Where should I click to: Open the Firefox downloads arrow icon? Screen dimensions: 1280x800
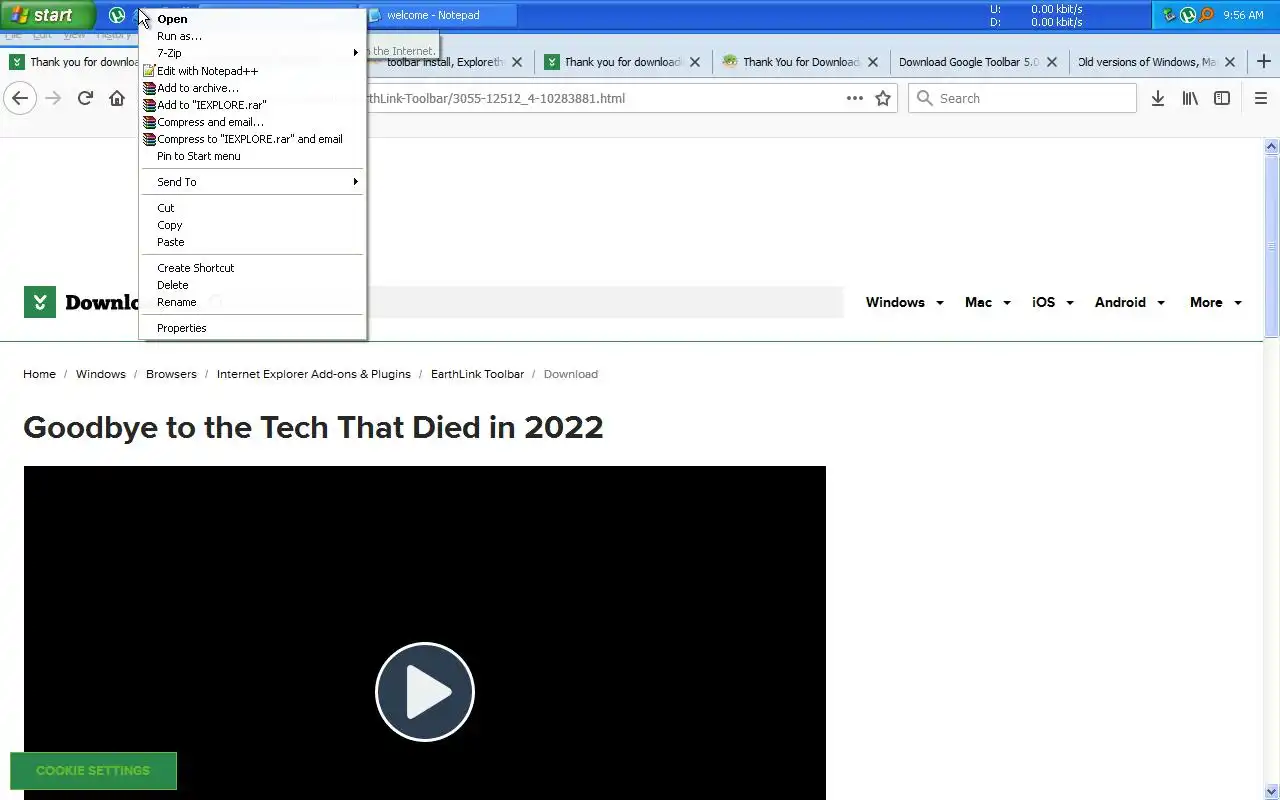pos(1158,98)
